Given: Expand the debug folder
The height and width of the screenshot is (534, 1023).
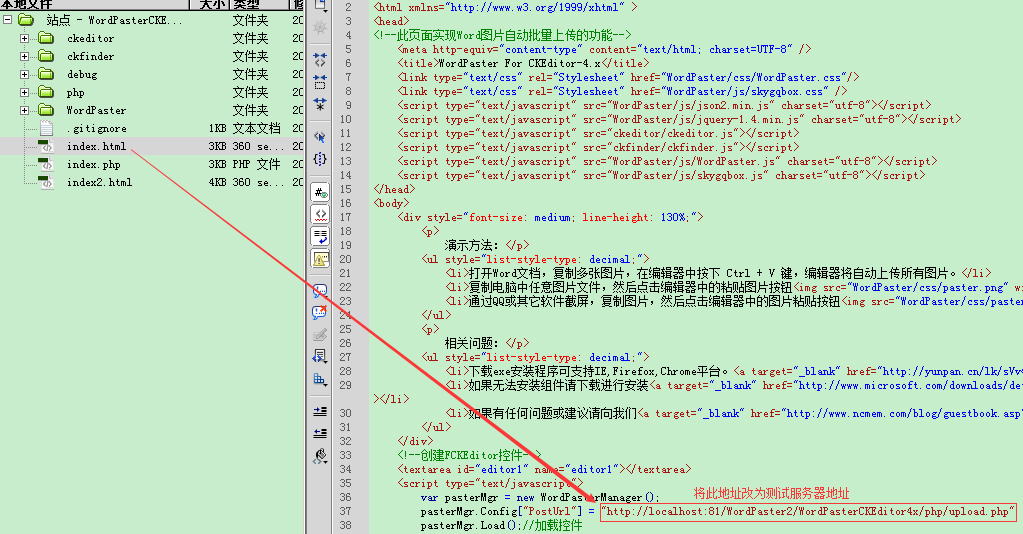Looking at the screenshot, I should pyautogui.click(x=25, y=74).
